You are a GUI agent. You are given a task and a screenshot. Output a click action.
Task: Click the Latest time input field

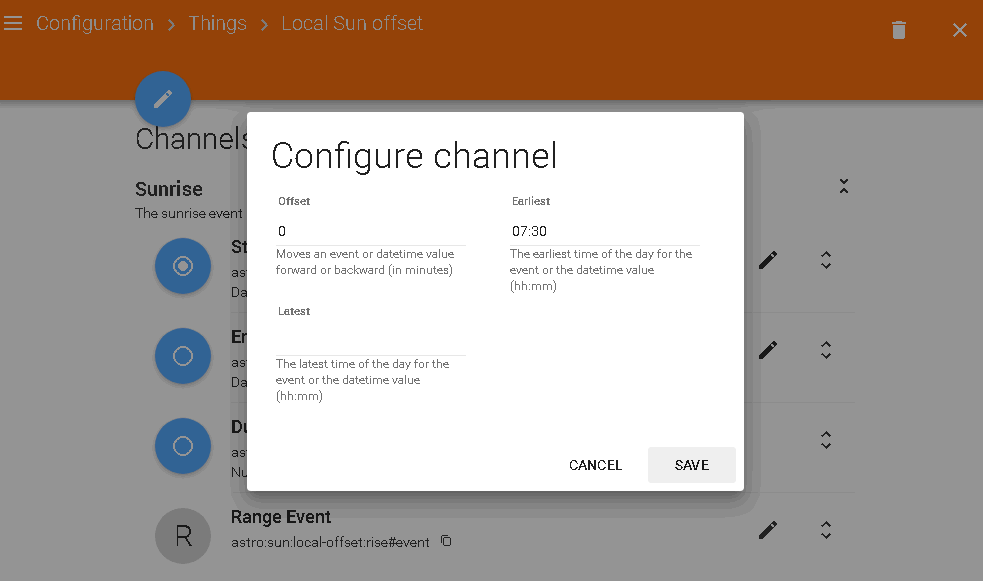click(370, 341)
